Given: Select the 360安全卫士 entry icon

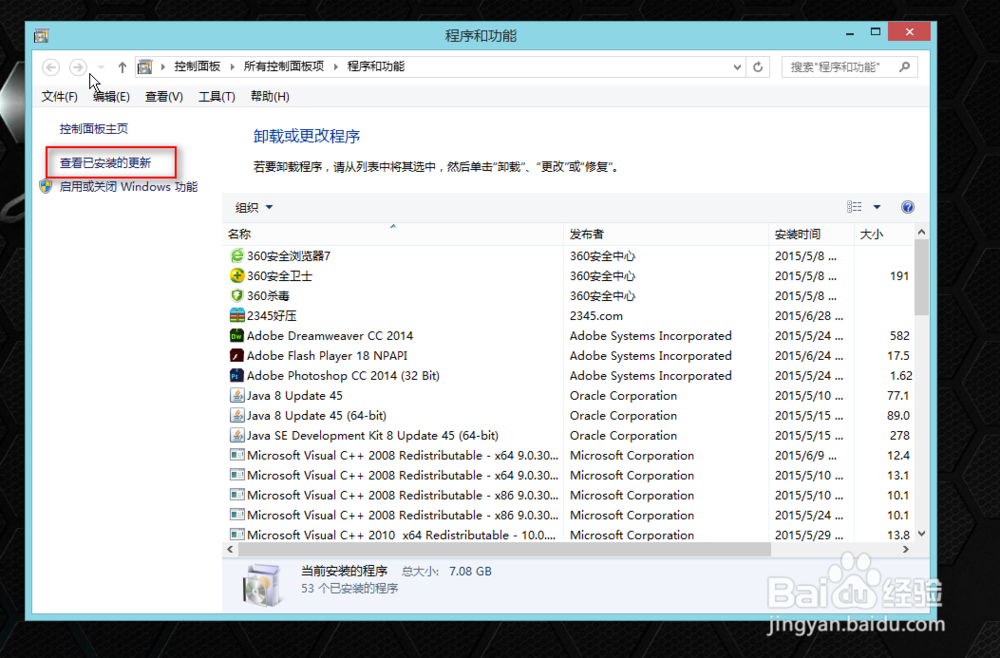Looking at the screenshot, I should click(236, 276).
